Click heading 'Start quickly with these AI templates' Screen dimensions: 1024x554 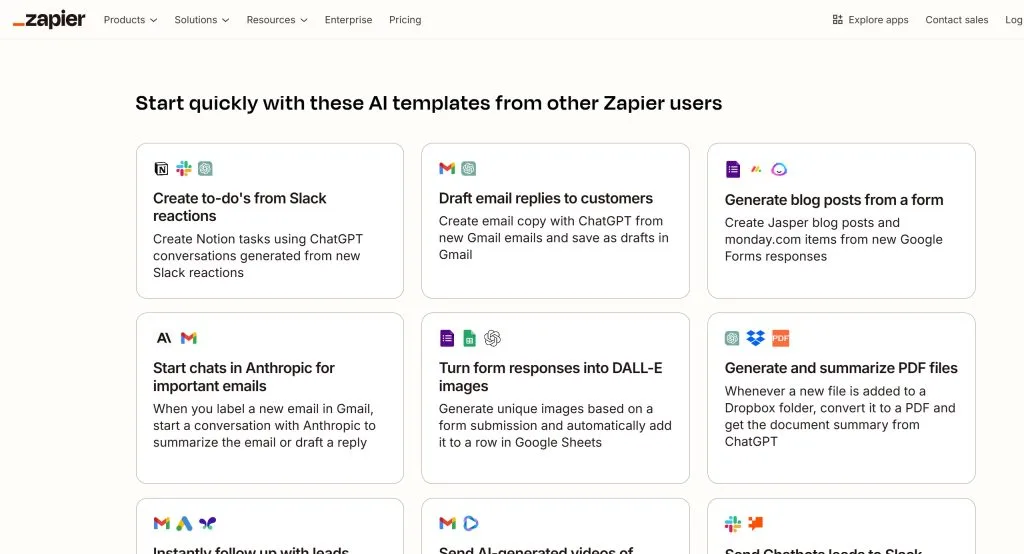[428, 103]
